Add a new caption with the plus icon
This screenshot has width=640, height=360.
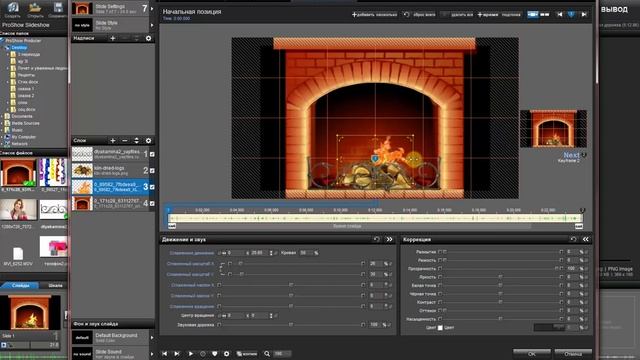113,38
